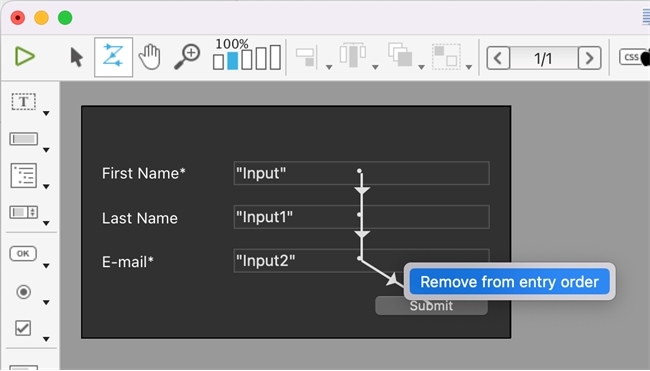This screenshot has height=371, width=650.
Task: Set zoom level to 100%
Action: (x=232, y=60)
